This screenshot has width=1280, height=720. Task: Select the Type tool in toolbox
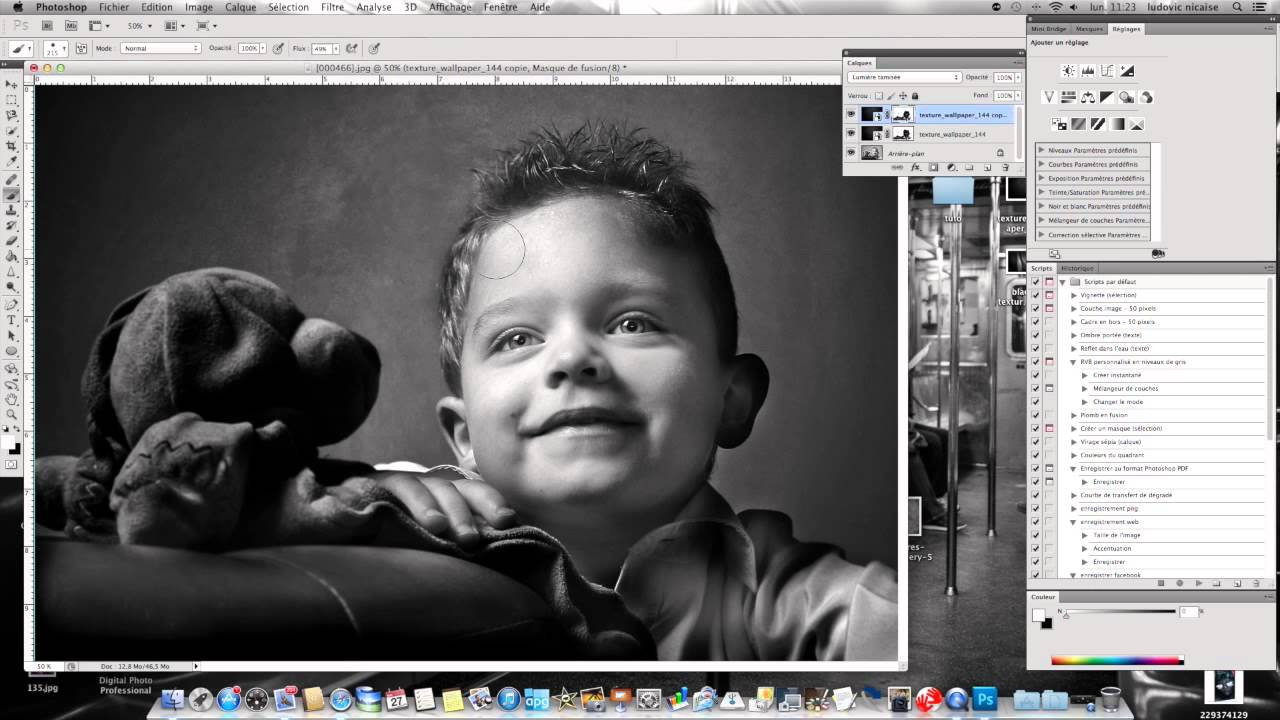click(13, 320)
